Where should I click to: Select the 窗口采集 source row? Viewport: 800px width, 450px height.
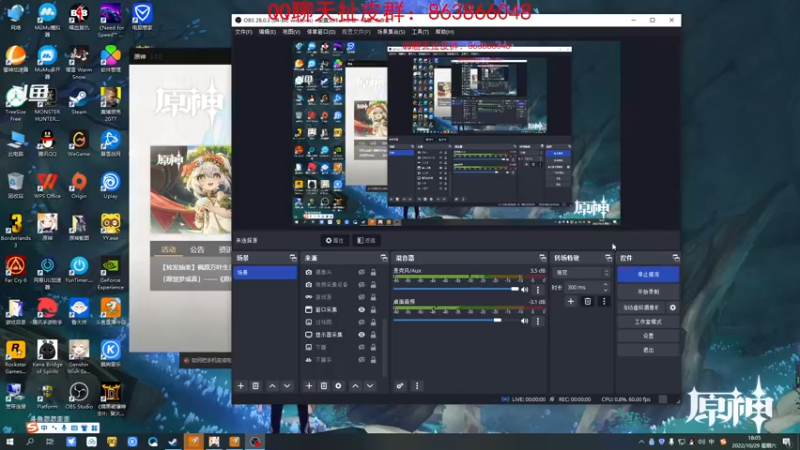tap(341, 310)
